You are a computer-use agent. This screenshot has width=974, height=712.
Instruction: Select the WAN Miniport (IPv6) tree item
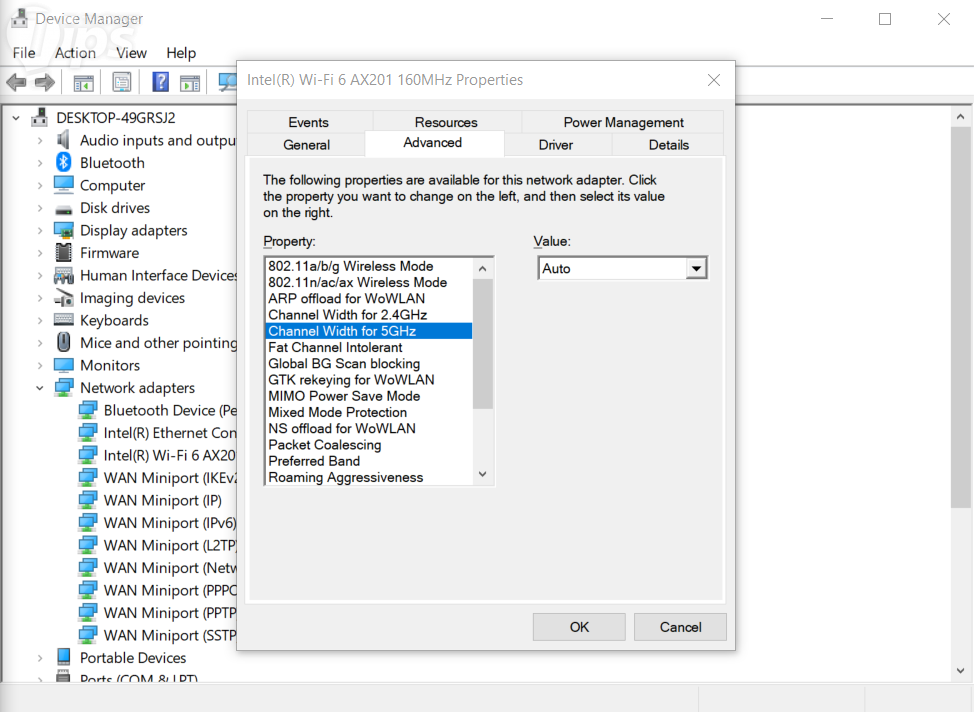point(170,523)
